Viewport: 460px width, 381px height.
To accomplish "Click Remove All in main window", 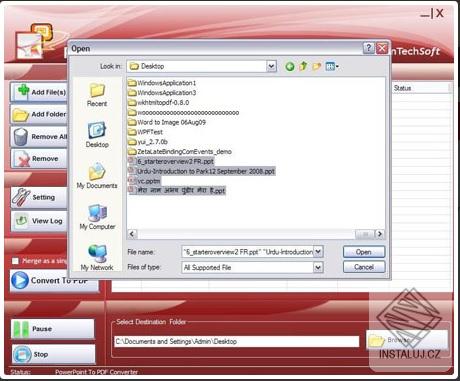I will pyautogui.click(x=39, y=137).
